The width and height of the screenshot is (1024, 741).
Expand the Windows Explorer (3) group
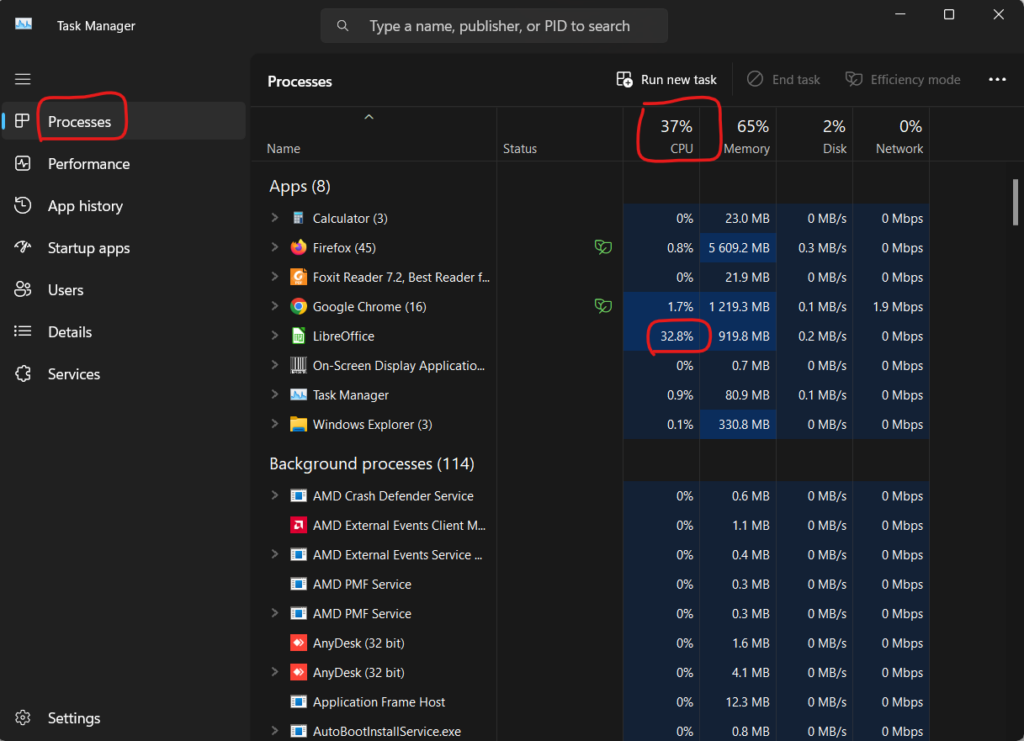(275, 424)
